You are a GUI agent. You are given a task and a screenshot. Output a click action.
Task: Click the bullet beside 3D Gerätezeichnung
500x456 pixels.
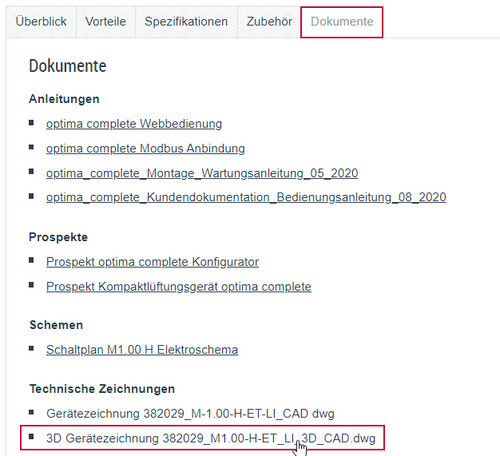[x=31, y=436]
